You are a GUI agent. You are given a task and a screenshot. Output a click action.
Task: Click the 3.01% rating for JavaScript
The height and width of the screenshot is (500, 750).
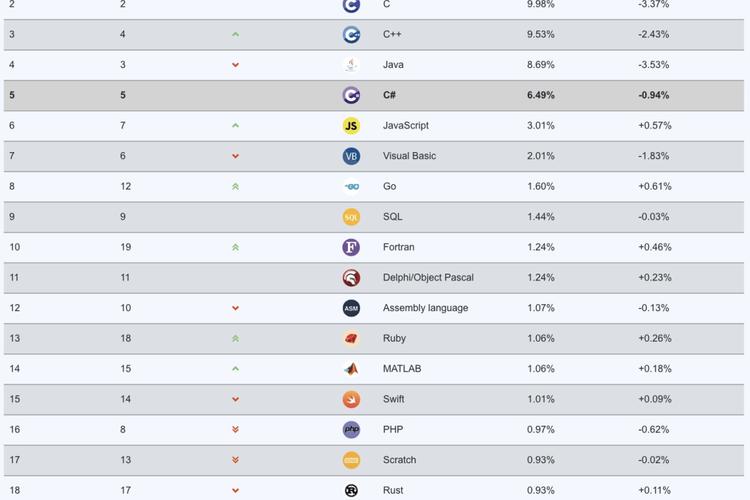[540, 126]
